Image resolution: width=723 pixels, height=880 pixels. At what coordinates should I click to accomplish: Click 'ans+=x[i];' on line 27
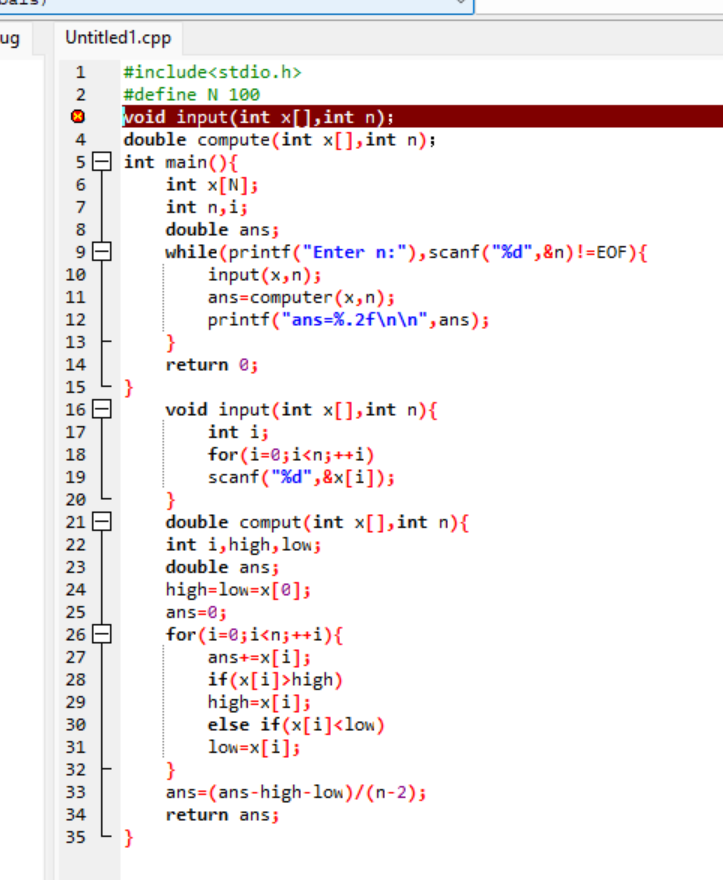(259, 657)
